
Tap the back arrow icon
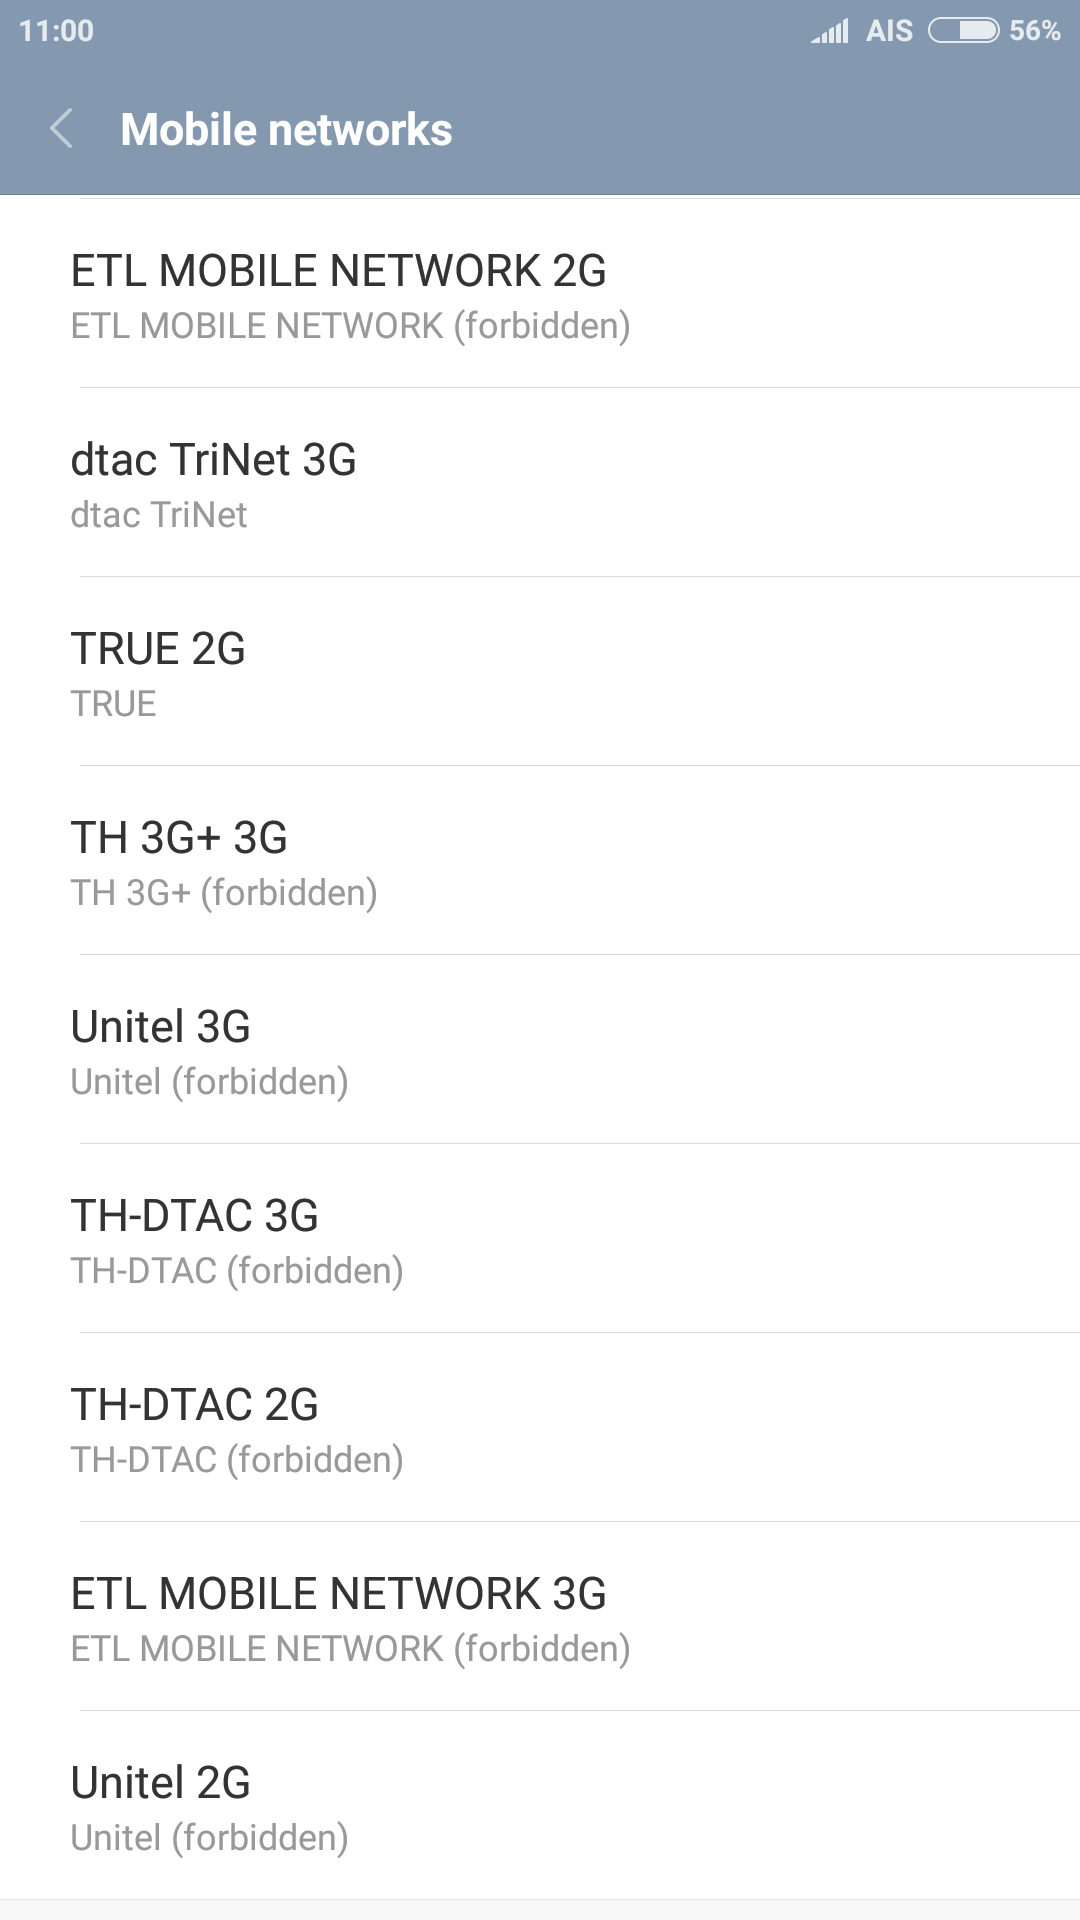pyautogui.click(x=62, y=129)
